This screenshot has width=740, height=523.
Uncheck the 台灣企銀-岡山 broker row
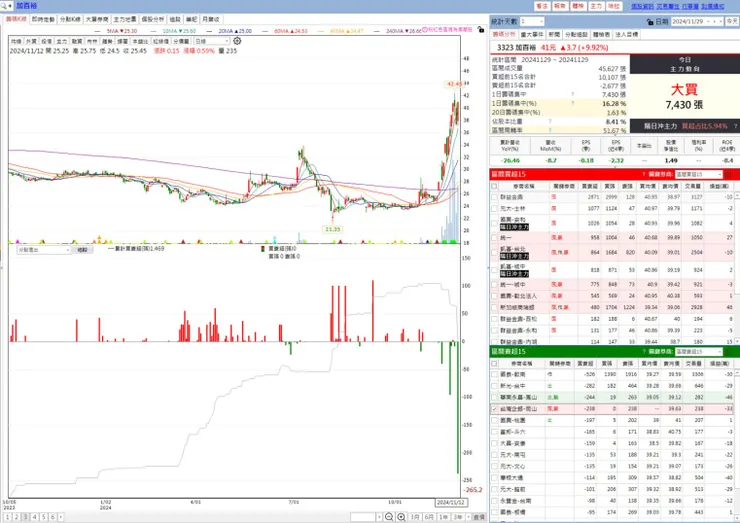click(x=494, y=409)
